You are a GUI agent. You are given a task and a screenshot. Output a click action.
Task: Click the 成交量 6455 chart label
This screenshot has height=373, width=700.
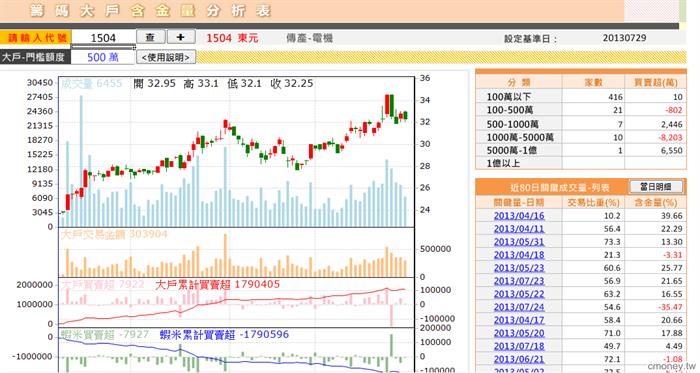coord(91,83)
